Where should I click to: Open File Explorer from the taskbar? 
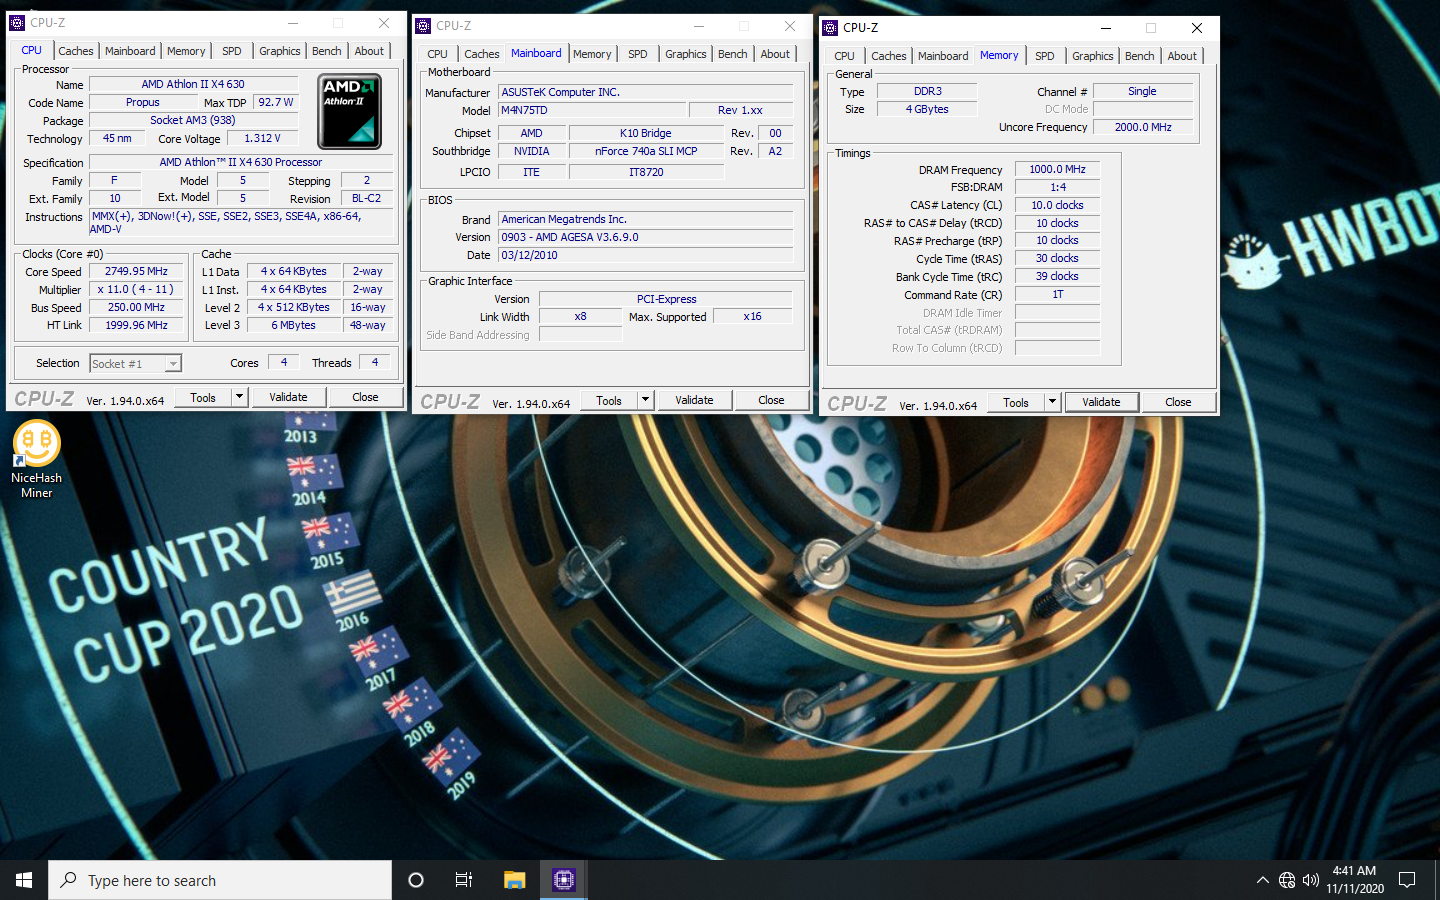[514, 880]
